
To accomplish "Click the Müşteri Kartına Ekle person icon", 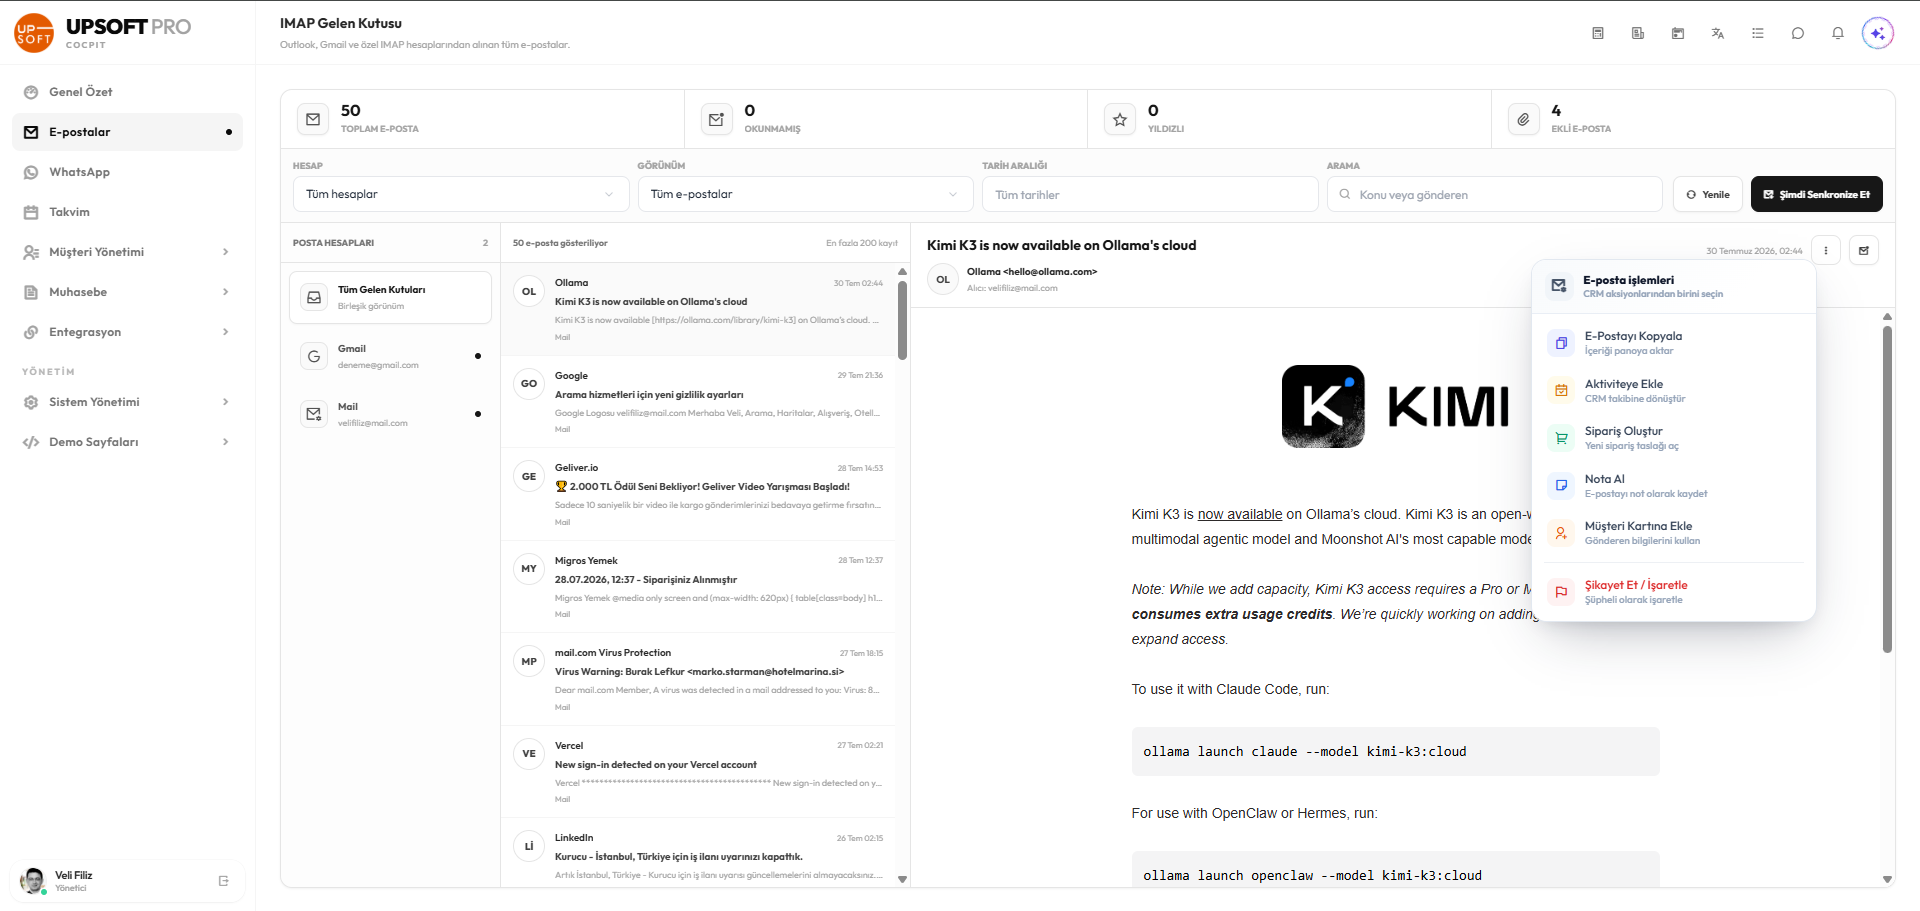I will pyautogui.click(x=1561, y=533).
